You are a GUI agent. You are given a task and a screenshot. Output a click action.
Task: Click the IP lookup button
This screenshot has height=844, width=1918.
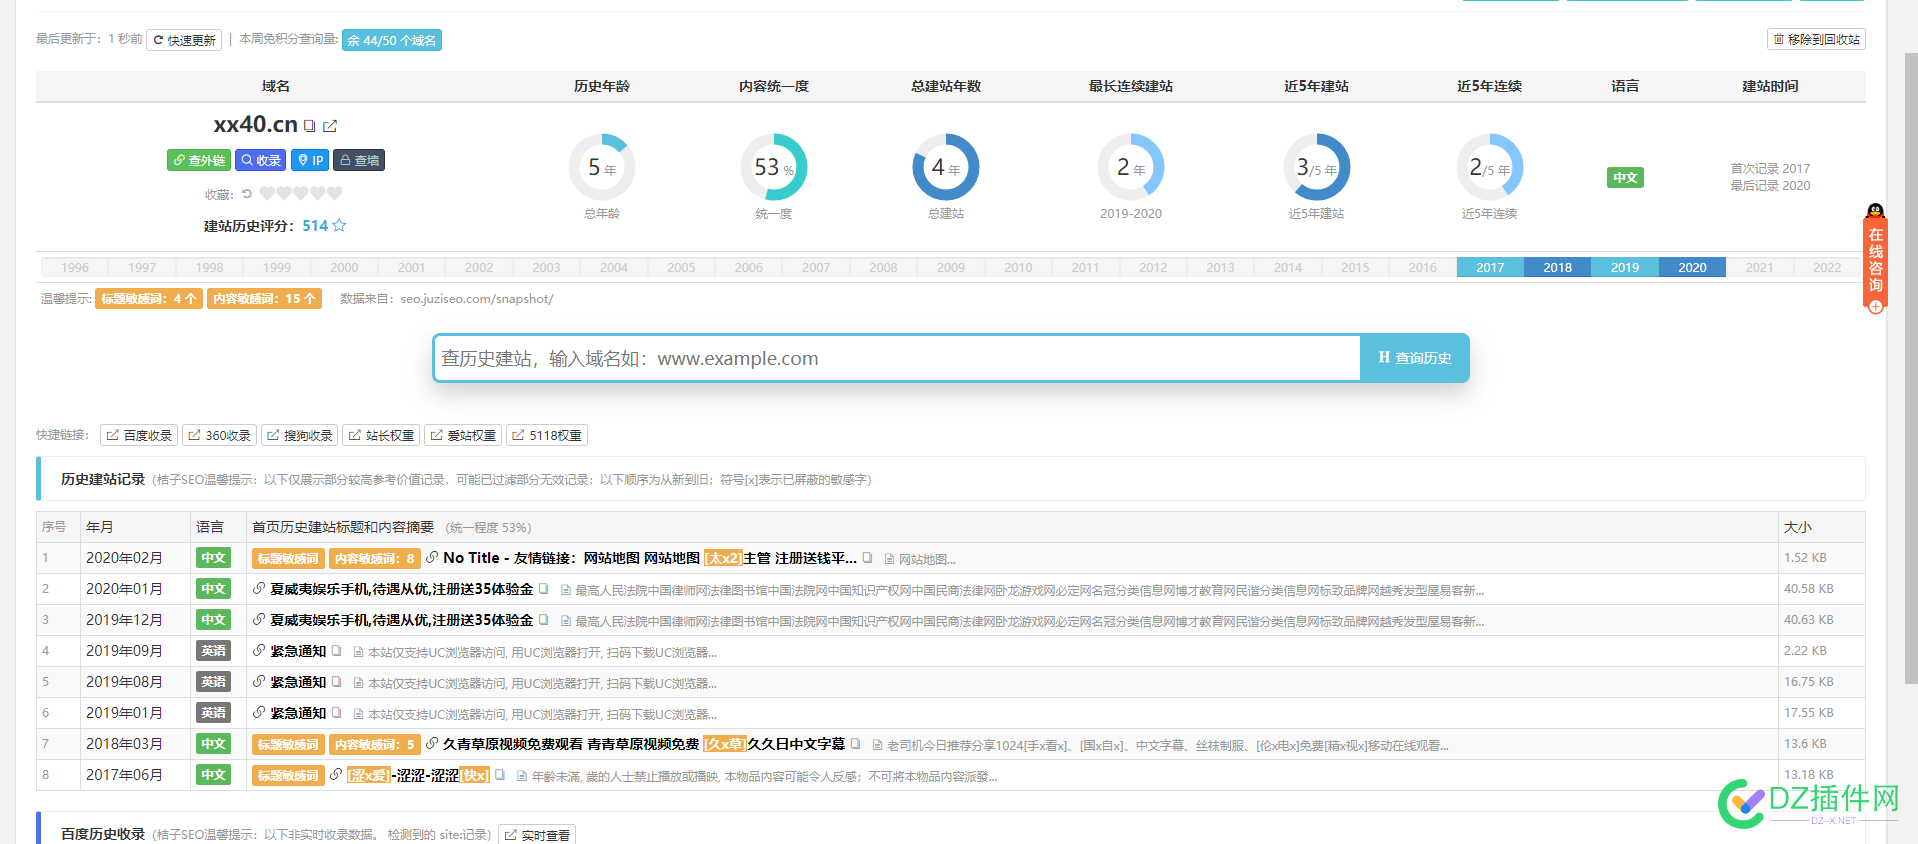(310, 160)
